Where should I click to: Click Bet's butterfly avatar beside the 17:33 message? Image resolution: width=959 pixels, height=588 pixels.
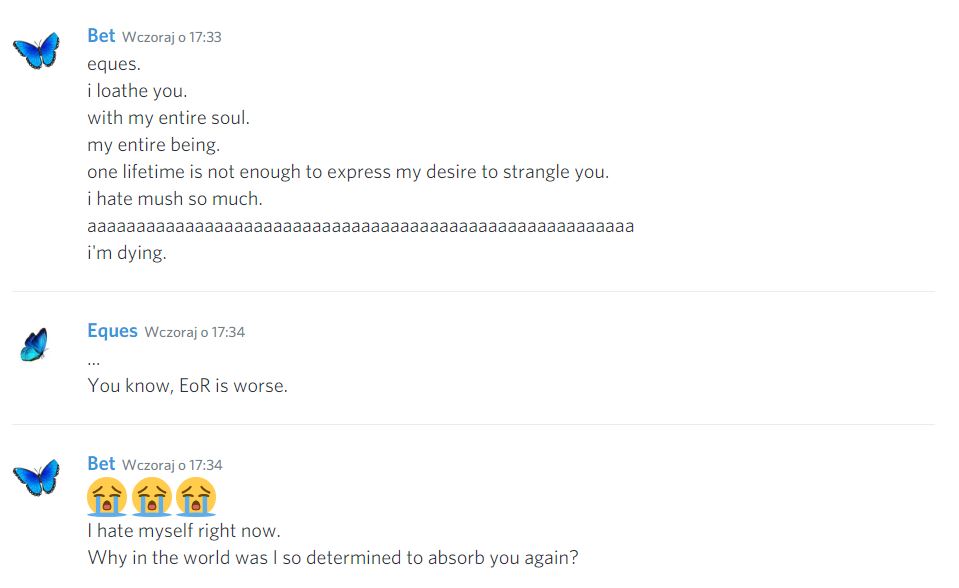click(36, 50)
